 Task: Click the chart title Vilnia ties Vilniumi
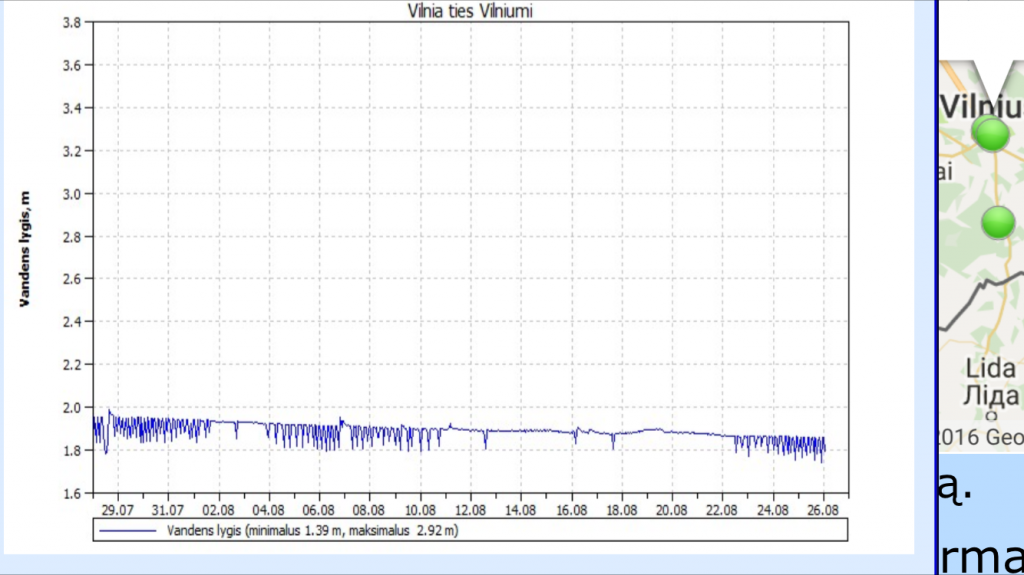click(469, 10)
